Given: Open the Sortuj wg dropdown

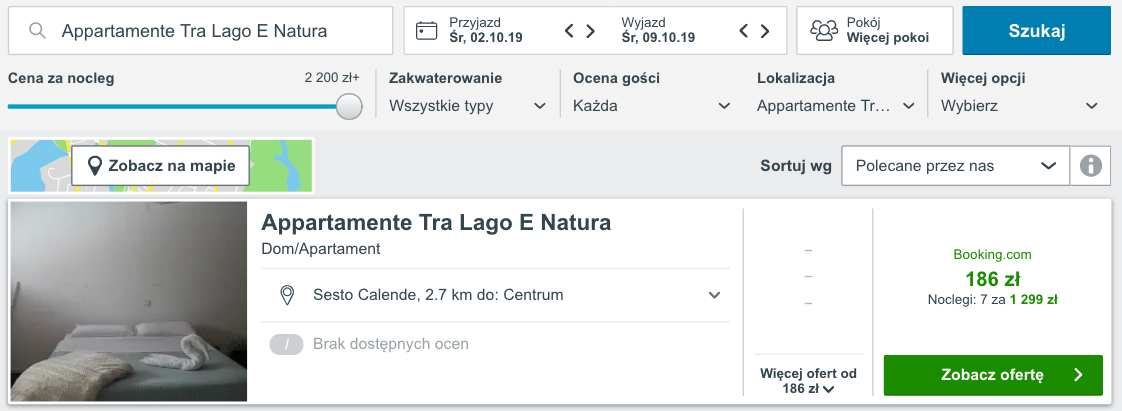Looking at the screenshot, I should click(x=955, y=166).
